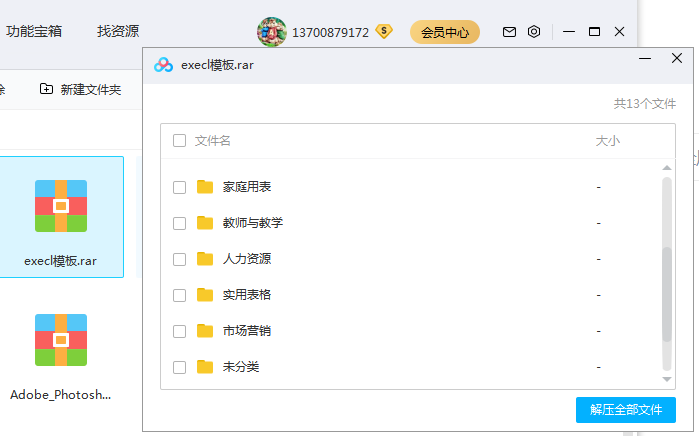The image size is (699, 436).
Task: Switch to the 找资源 tab
Action: point(118,31)
